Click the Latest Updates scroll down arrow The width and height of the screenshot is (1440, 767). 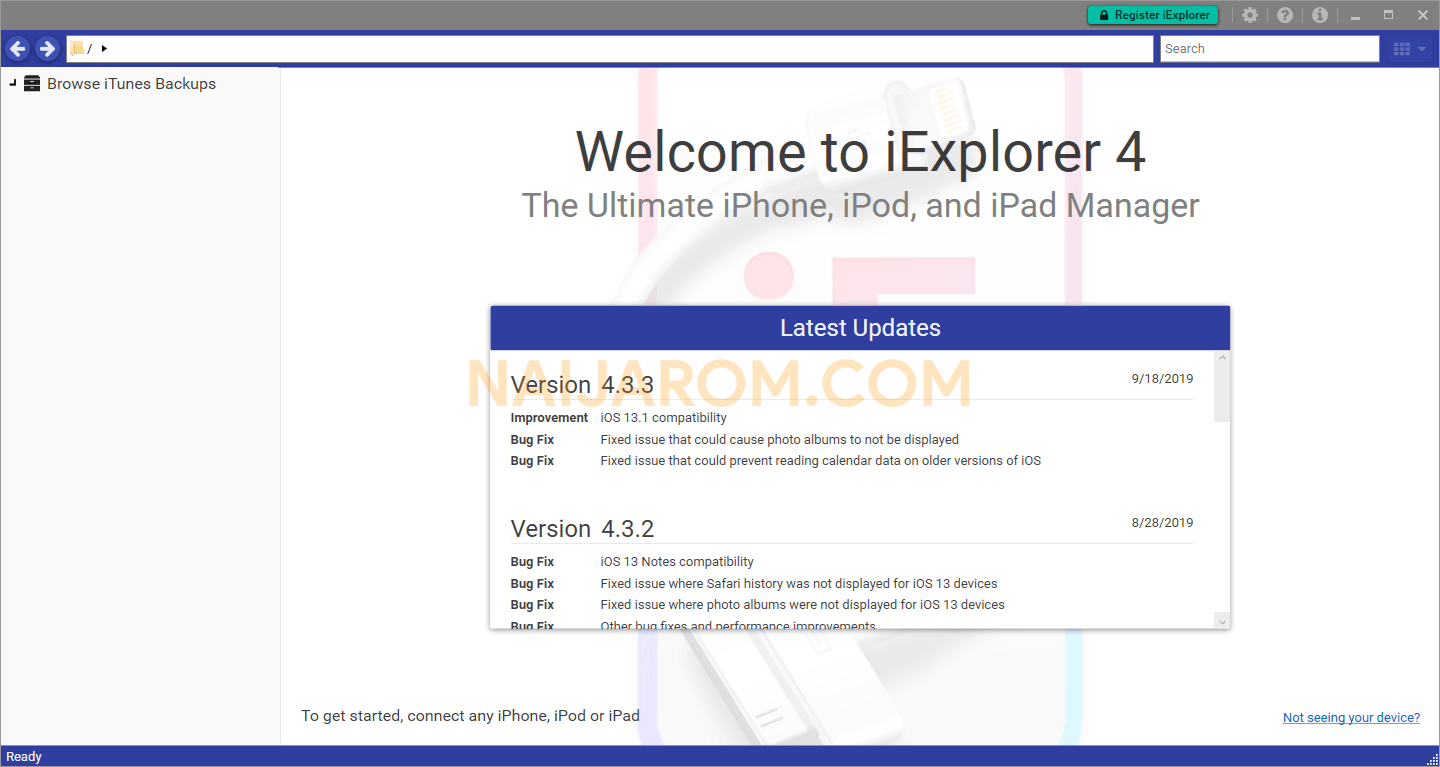point(1222,621)
